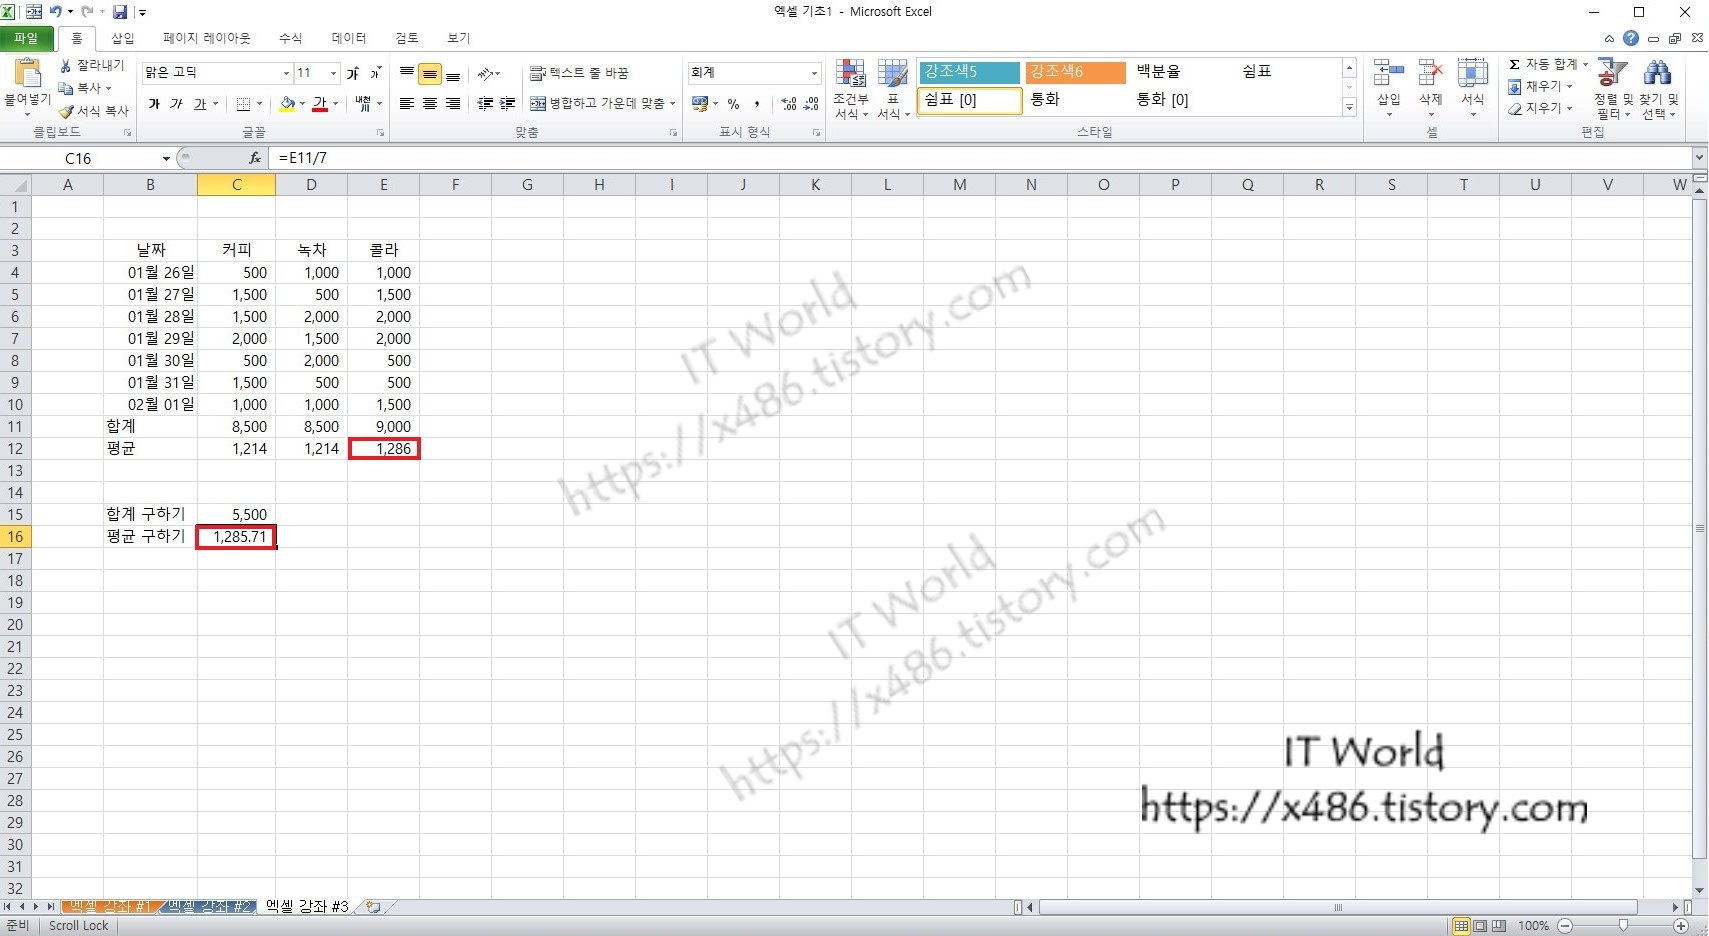This screenshot has width=1709, height=936.
Task: Click the decrease decimal icon
Action: point(811,104)
